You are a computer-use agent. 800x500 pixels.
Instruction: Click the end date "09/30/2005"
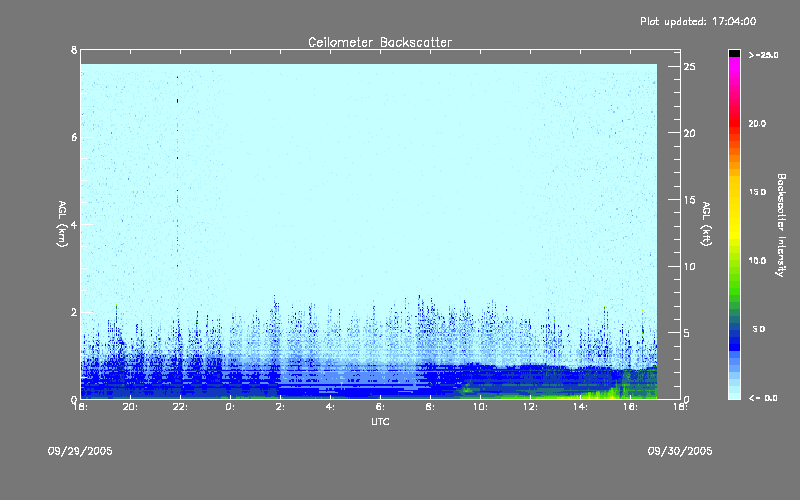(680, 451)
